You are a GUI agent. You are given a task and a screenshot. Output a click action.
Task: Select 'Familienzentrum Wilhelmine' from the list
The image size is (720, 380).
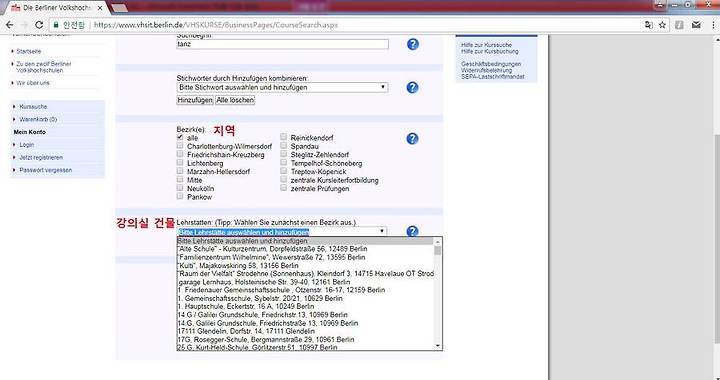click(x=305, y=257)
